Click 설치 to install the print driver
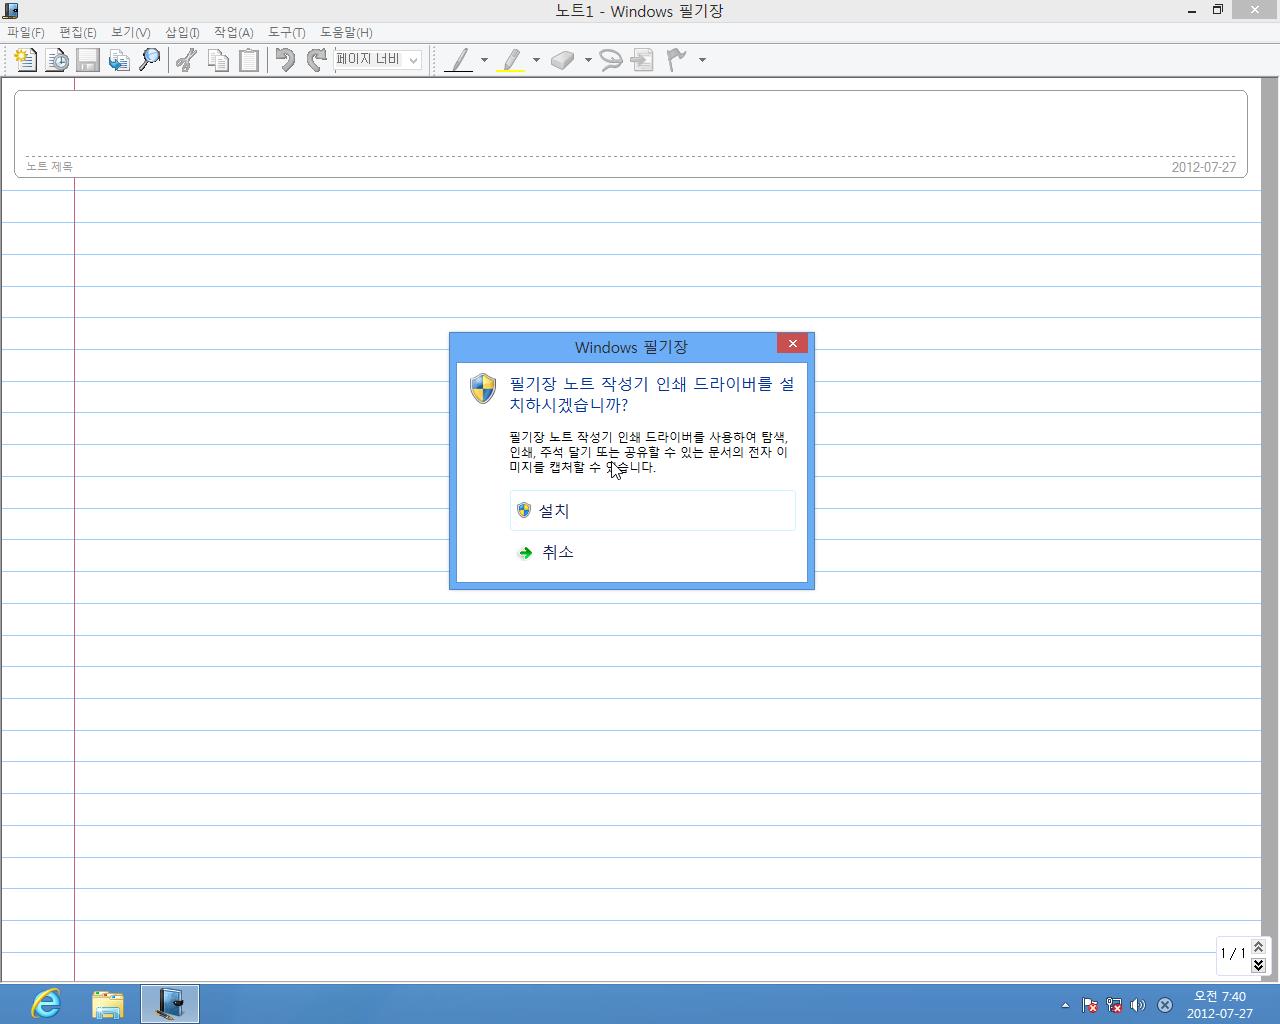This screenshot has width=1280, height=1024. pyautogui.click(x=653, y=510)
